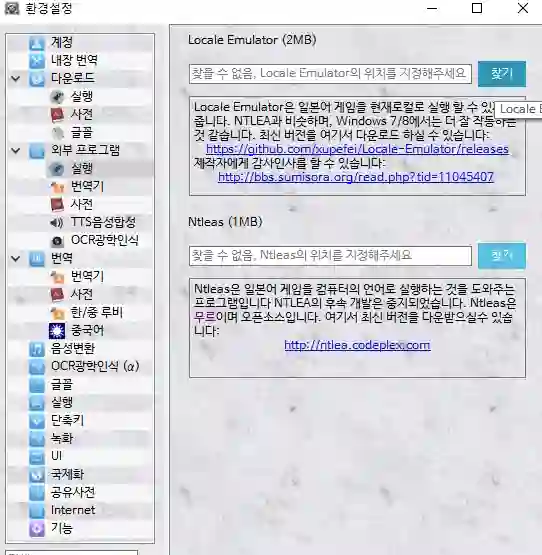Collapse the 다운로드 tree node

[x=16, y=78]
